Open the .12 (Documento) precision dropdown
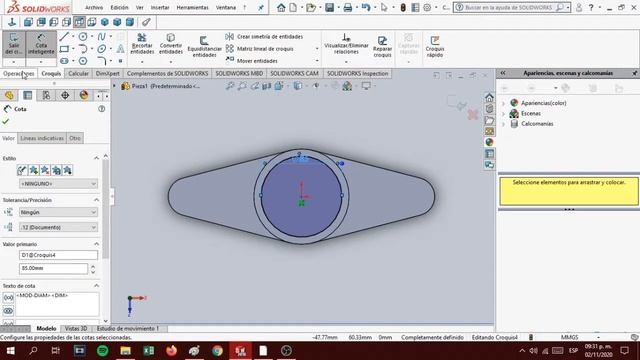The height and width of the screenshot is (360, 640). click(x=58, y=227)
